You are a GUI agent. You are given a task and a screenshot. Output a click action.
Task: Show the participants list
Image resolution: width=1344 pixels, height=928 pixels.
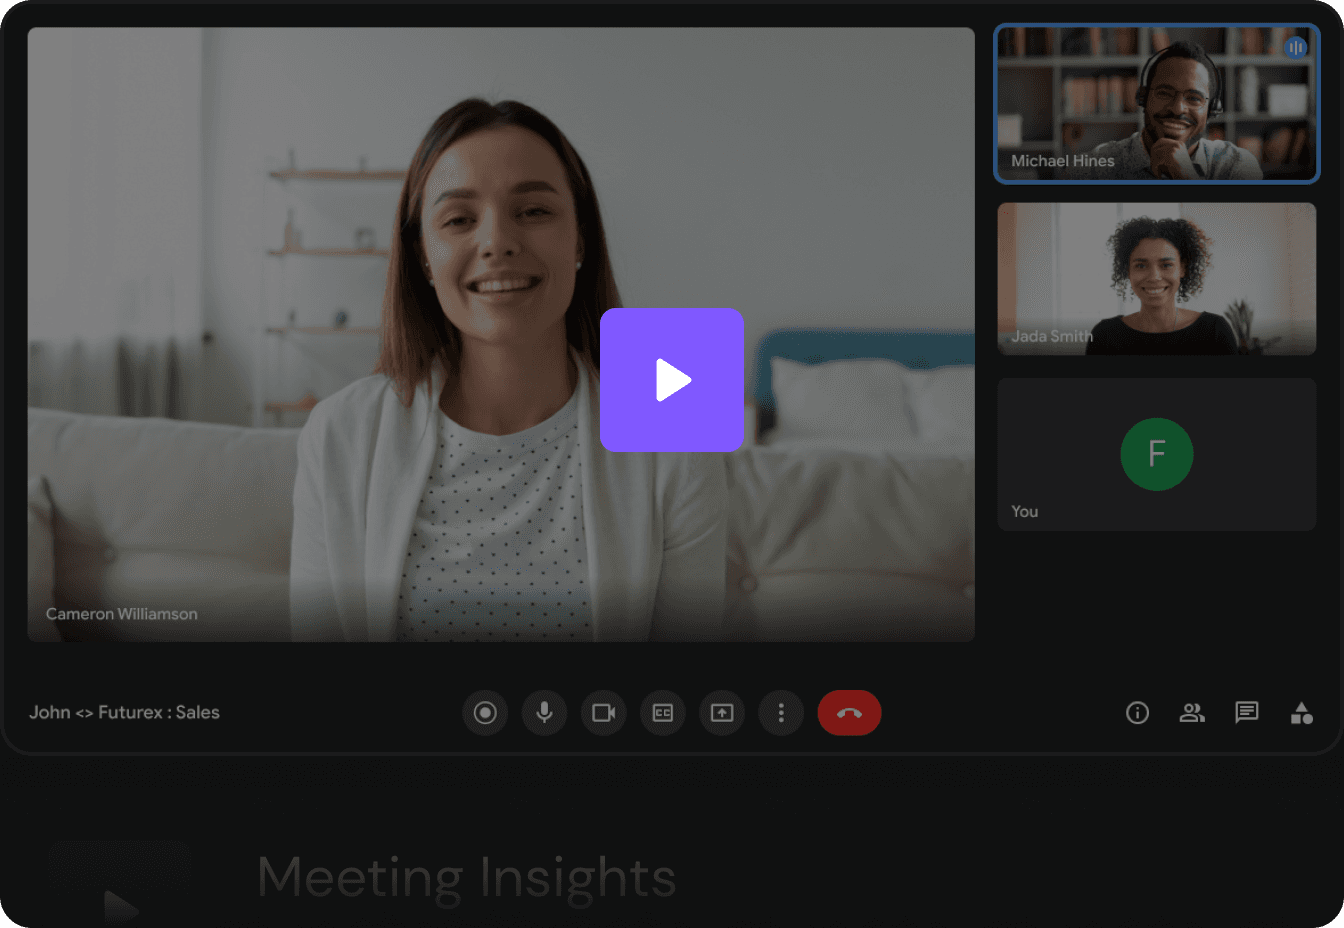pyautogui.click(x=1192, y=713)
